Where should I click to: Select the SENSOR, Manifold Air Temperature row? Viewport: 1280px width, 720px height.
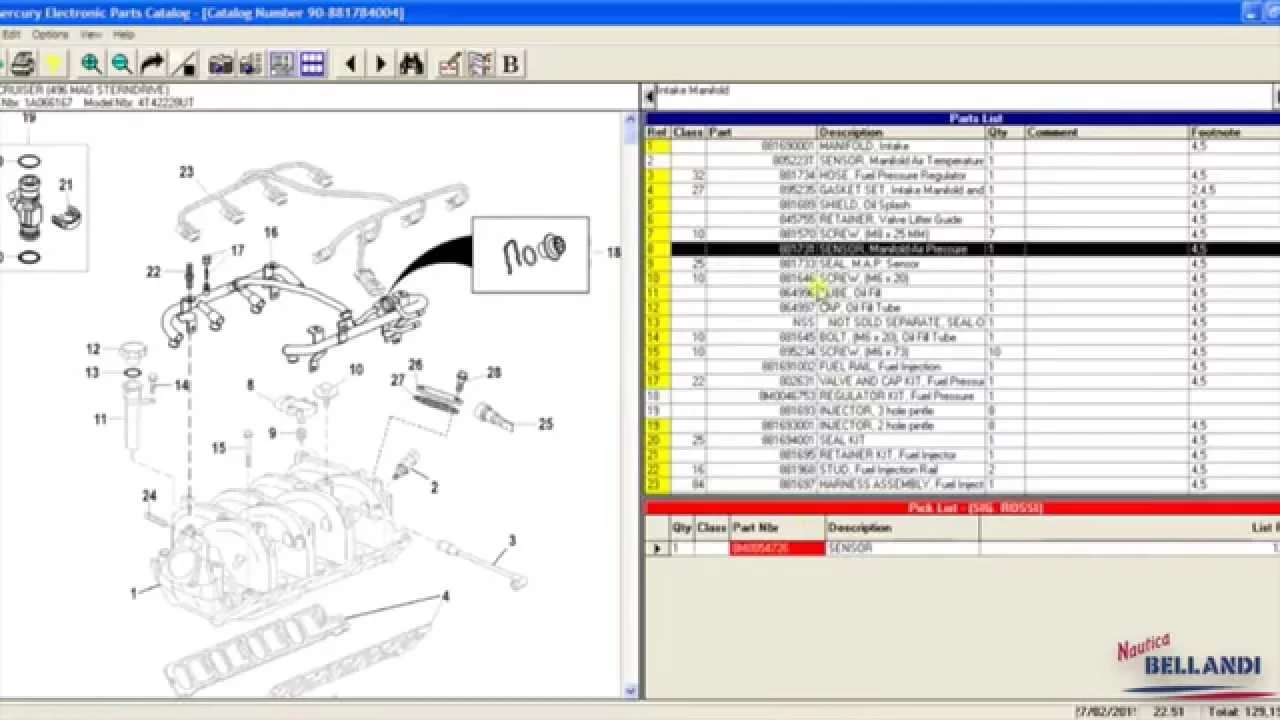pyautogui.click(x=962, y=161)
